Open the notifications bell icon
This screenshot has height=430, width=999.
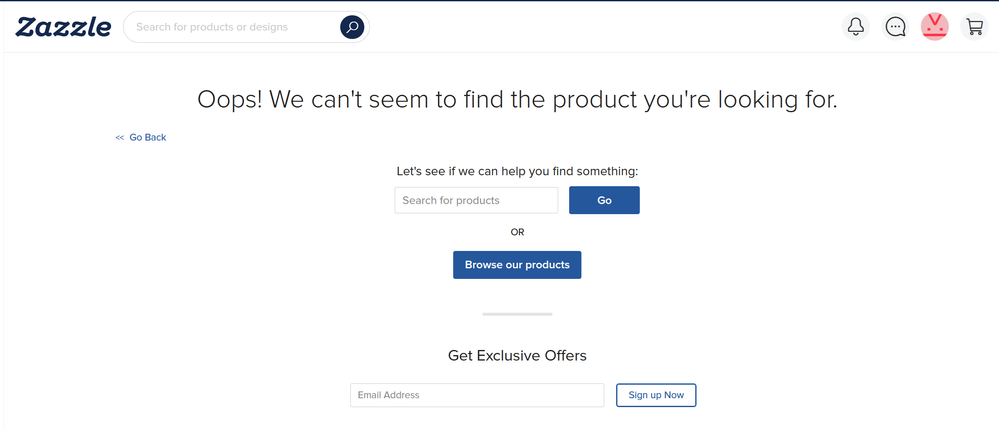856,27
